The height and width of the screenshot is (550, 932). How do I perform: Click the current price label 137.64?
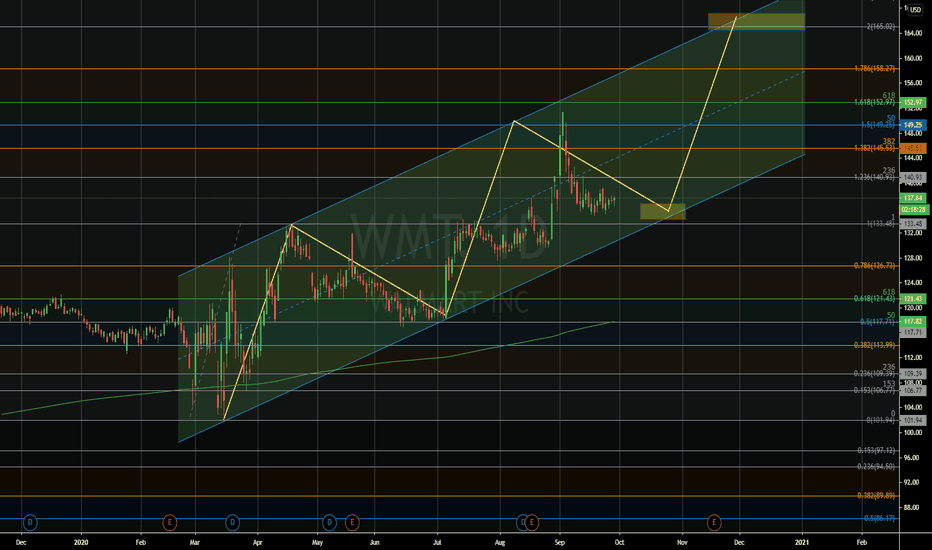(913, 198)
